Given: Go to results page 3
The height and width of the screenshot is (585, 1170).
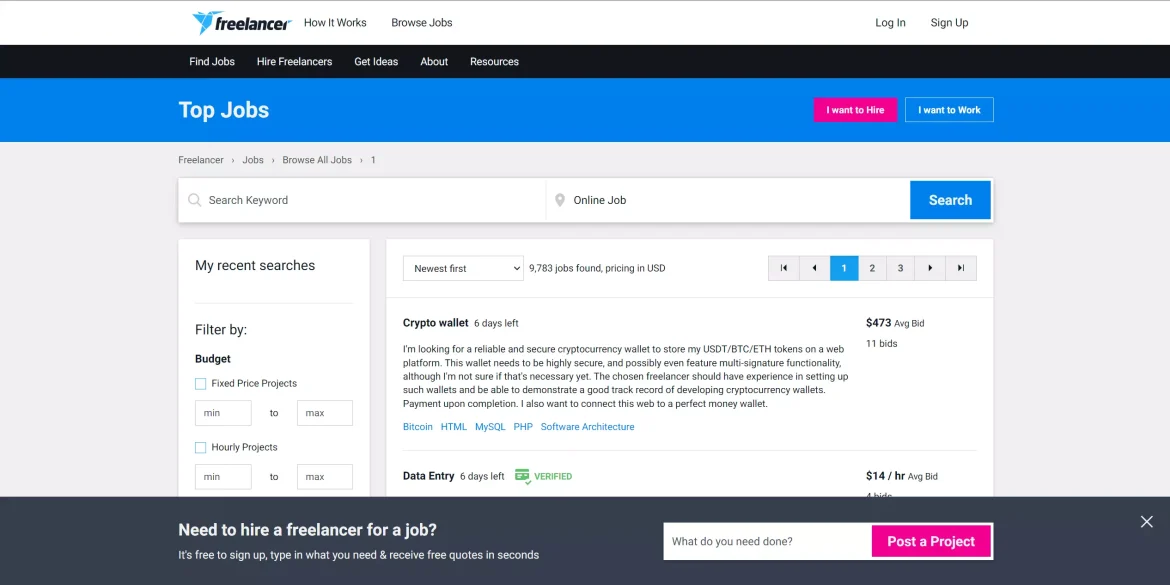Looking at the screenshot, I should point(901,268).
